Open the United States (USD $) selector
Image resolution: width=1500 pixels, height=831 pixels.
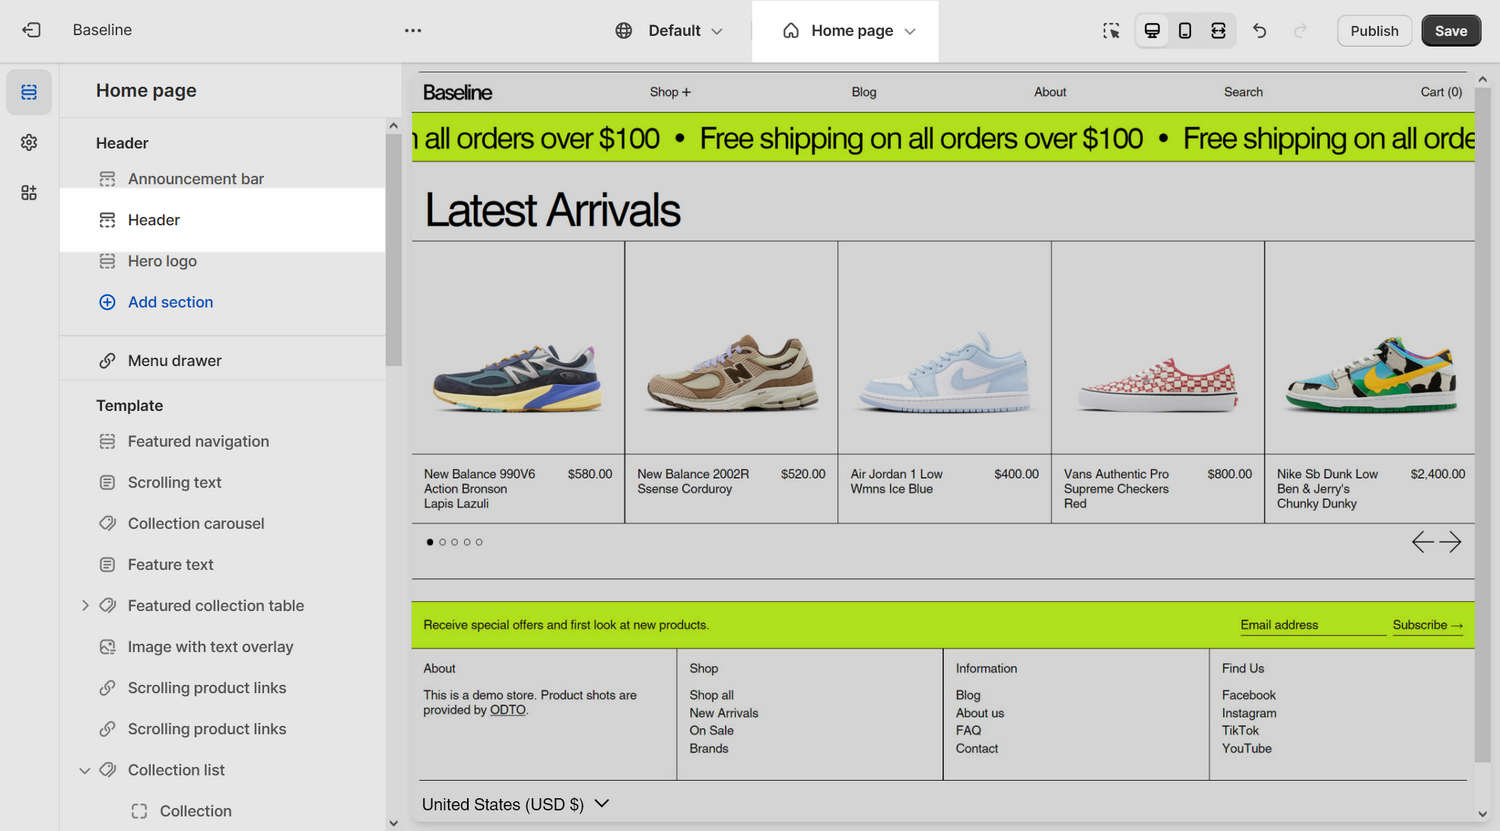(514, 804)
